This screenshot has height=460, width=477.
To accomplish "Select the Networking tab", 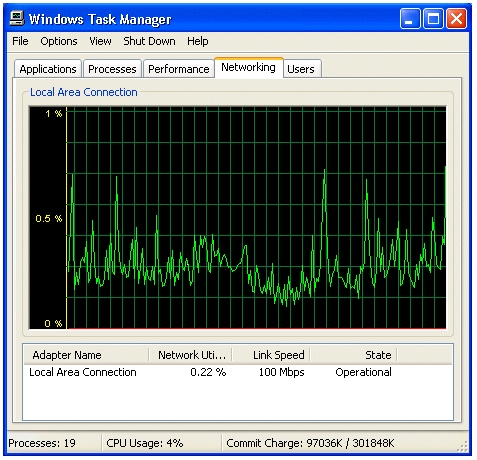I will (x=249, y=67).
